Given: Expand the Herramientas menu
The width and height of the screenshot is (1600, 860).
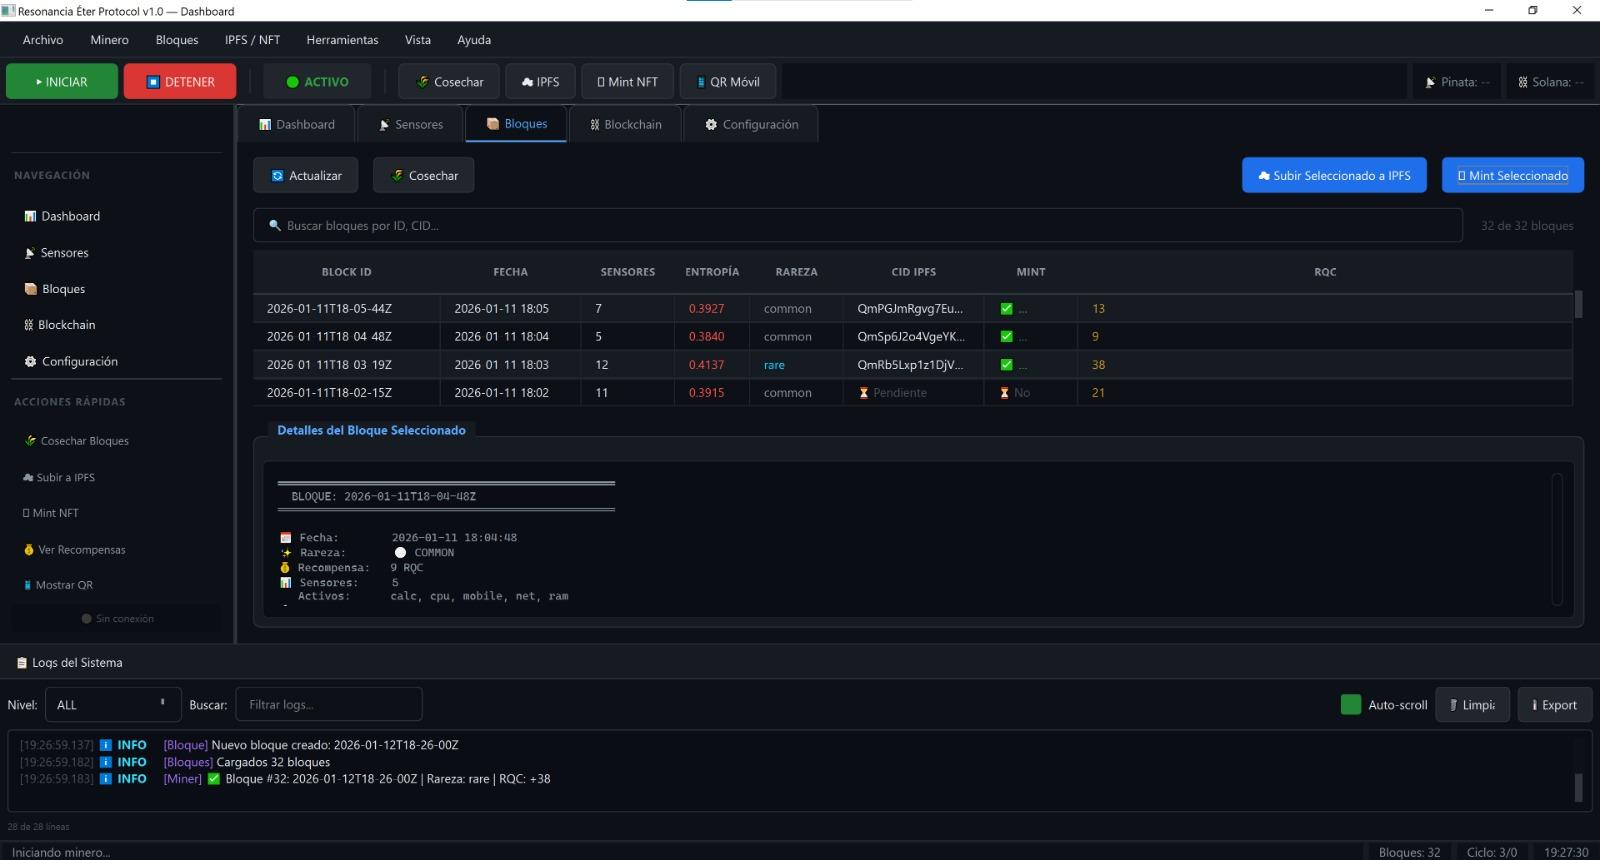Looking at the screenshot, I should [342, 40].
